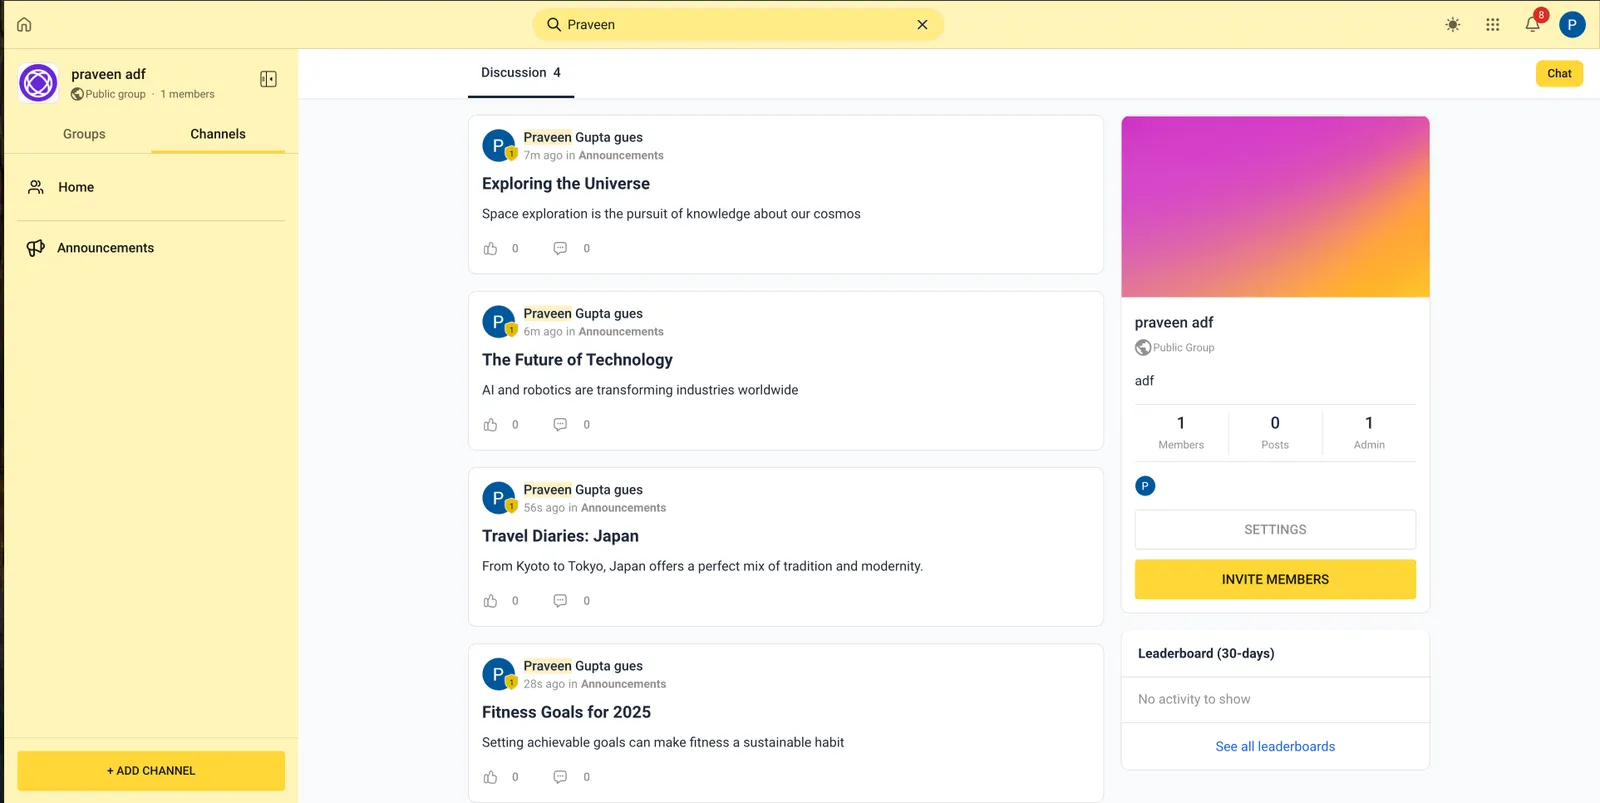Viewport: 1600px width, 803px height.
Task: Toggle the light/dark theme sun icon
Action: click(1452, 24)
